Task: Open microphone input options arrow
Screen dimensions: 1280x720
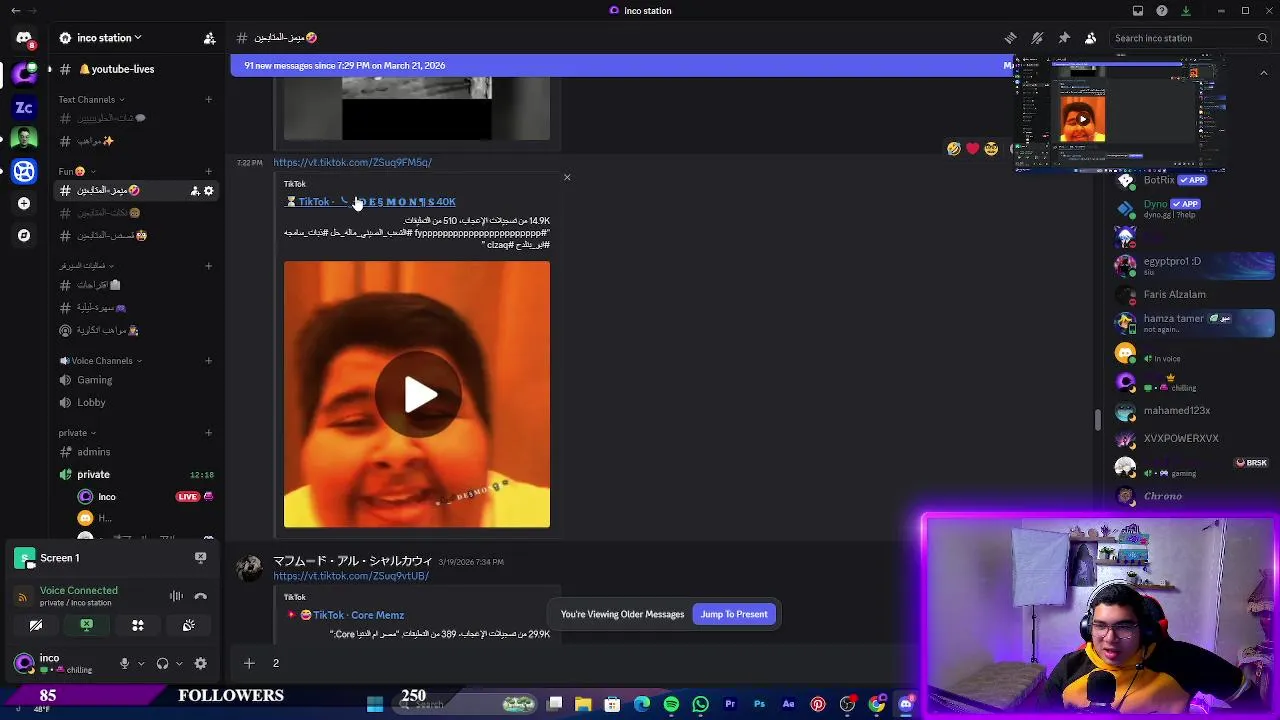Action: 141,663
